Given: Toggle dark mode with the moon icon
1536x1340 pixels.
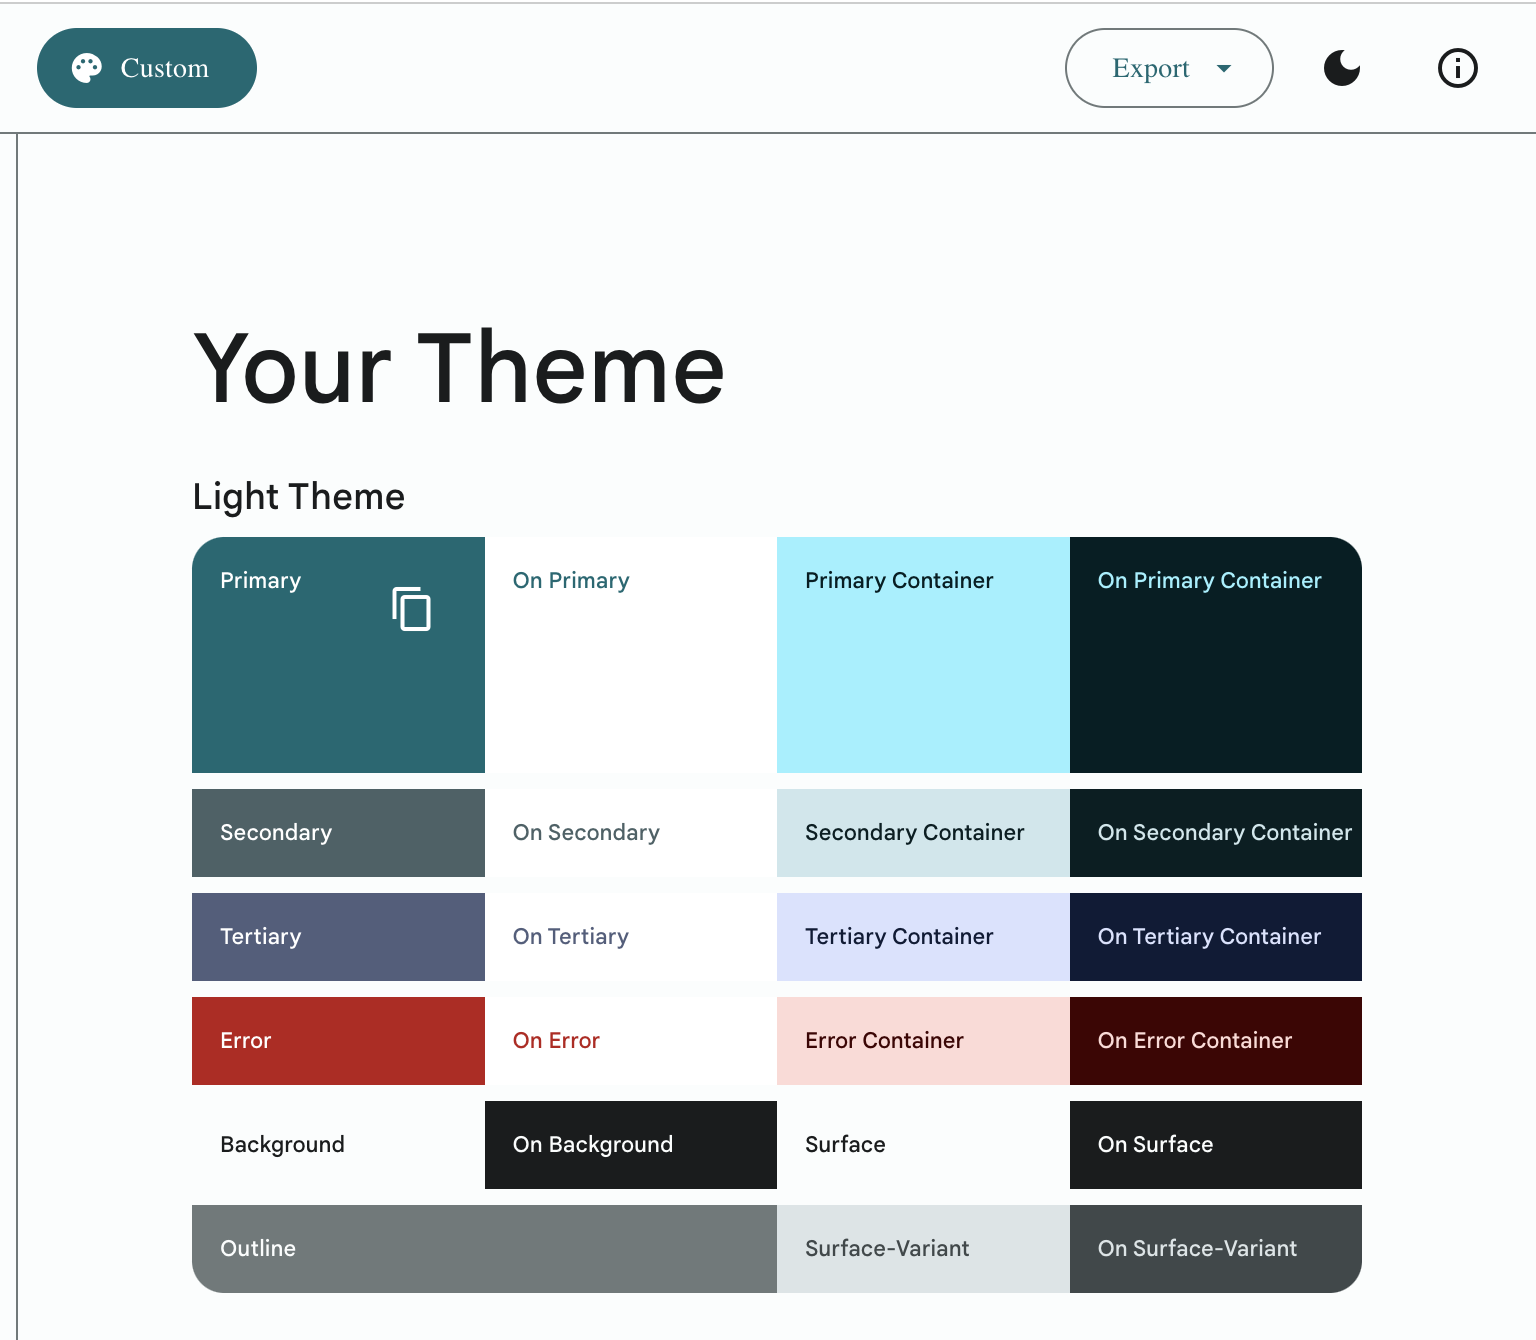Looking at the screenshot, I should tap(1341, 68).
